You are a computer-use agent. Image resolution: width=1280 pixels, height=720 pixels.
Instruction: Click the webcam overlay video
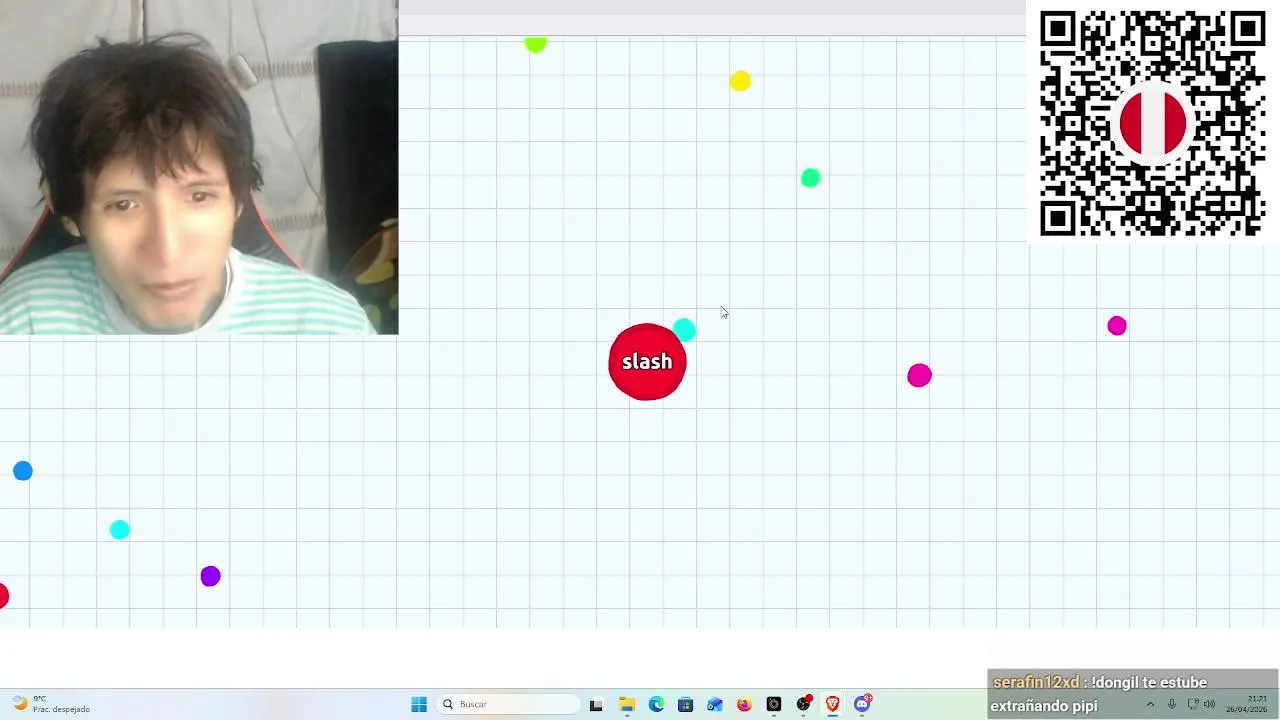[x=199, y=167]
